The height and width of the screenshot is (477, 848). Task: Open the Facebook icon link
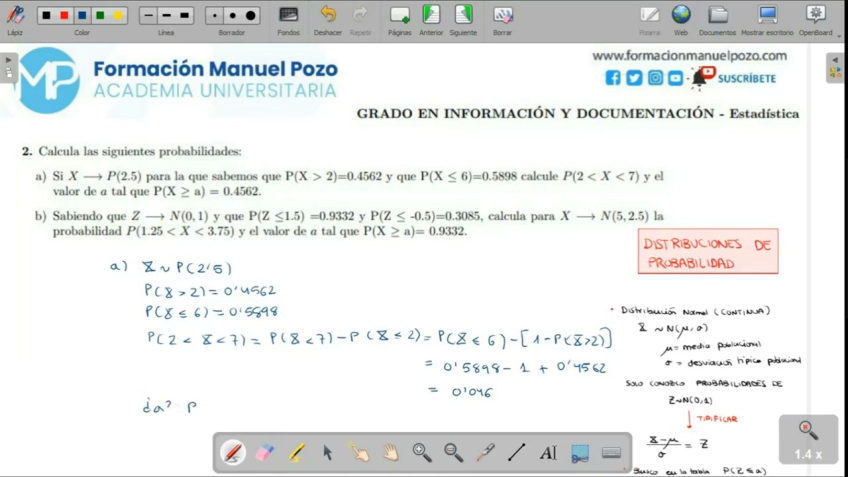613,78
